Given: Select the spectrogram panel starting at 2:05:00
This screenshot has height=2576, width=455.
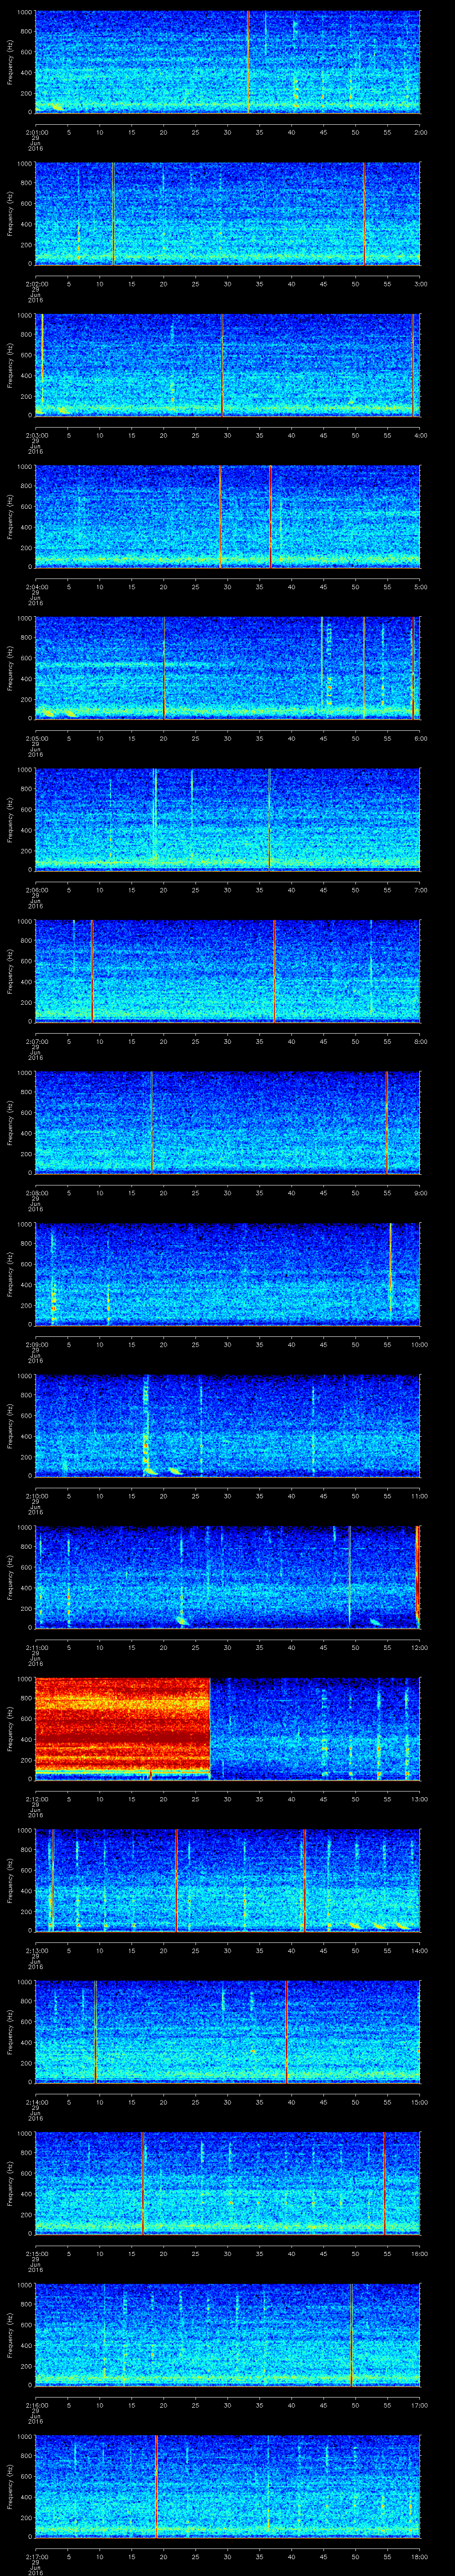Looking at the screenshot, I should [x=227, y=668].
